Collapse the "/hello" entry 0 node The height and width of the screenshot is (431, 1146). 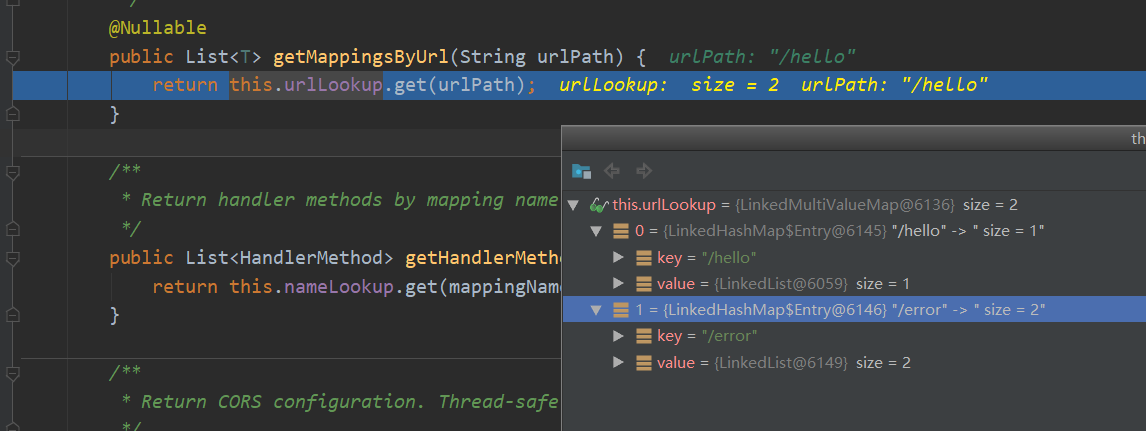[596, 231]
